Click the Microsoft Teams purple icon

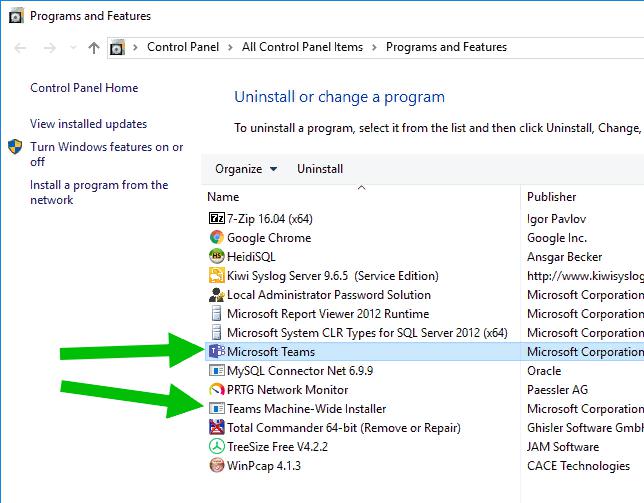click(216, 351)
